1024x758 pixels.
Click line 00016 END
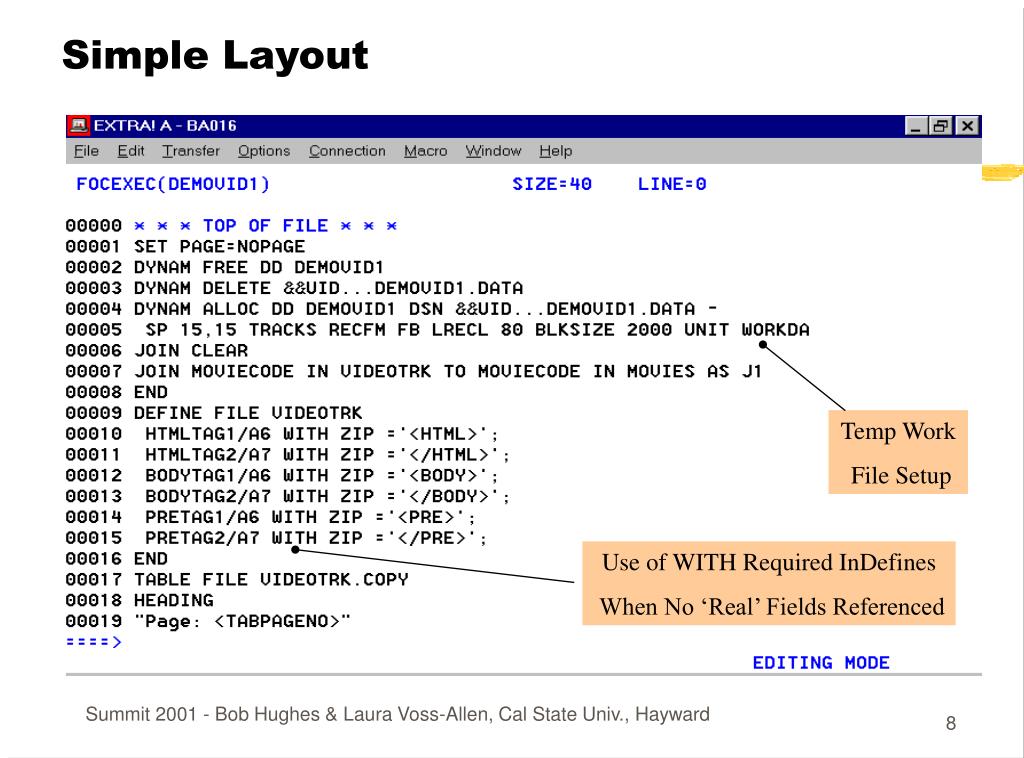click(x=116, y=560)
